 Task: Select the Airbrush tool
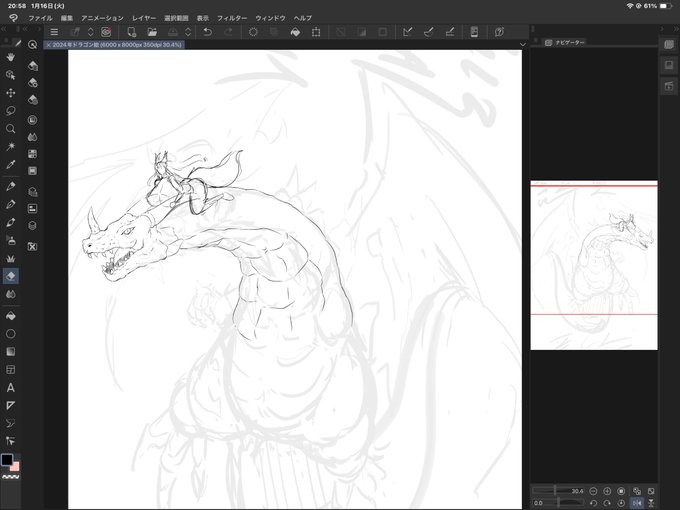click(11, 240)
